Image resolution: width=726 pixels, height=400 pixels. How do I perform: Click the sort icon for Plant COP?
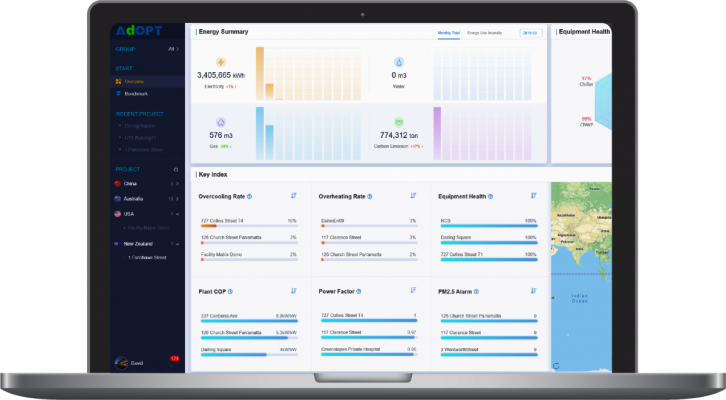click(293, 292)
